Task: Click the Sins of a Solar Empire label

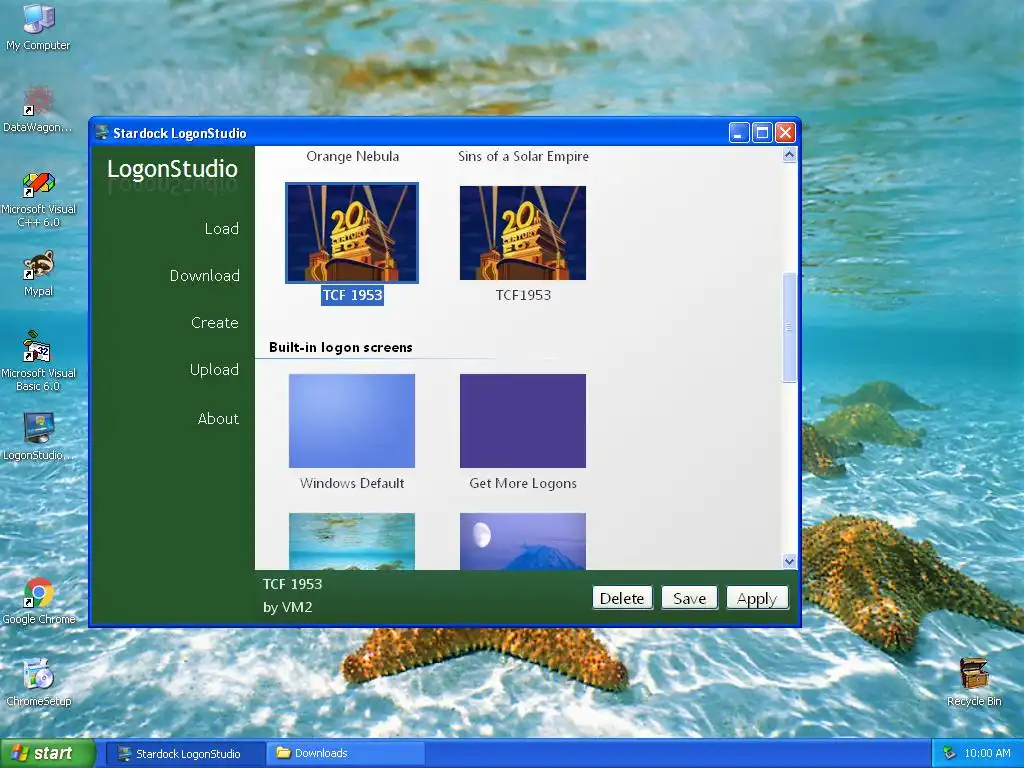Action: tap(523, 156)
